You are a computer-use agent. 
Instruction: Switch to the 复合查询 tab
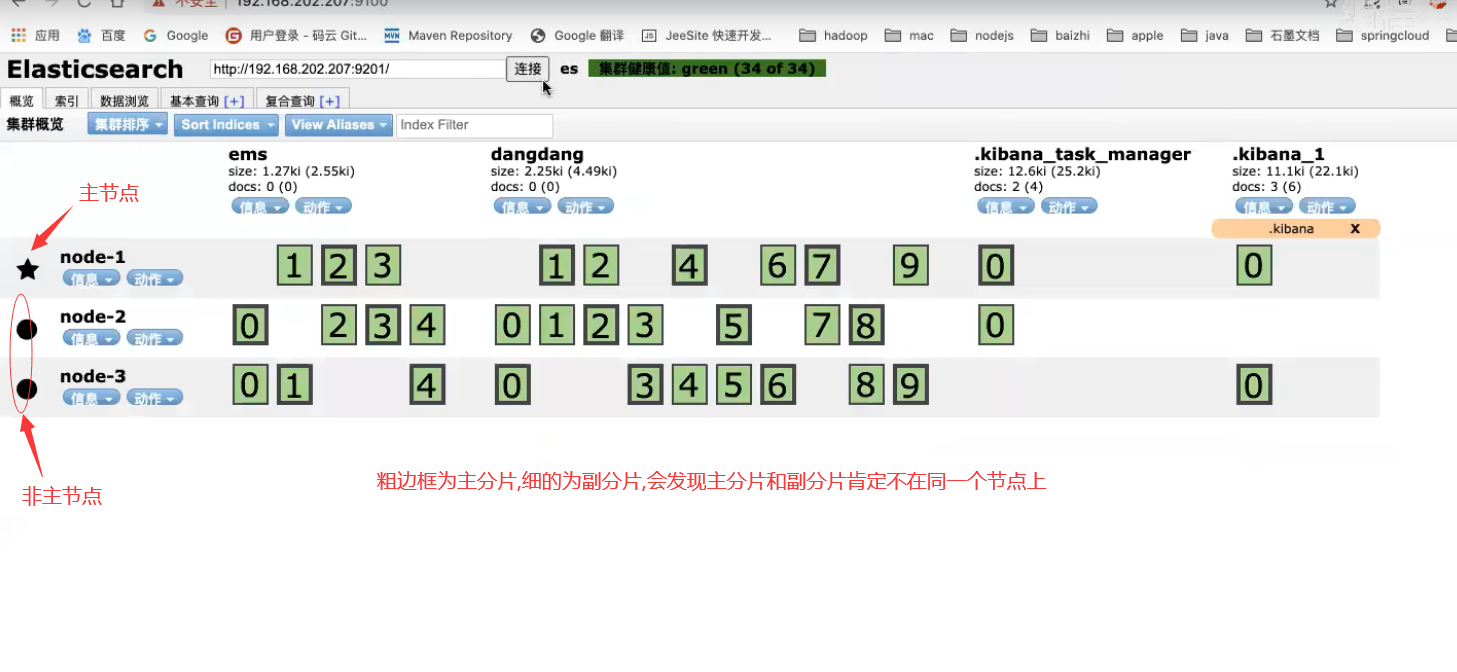click(301, 101)
